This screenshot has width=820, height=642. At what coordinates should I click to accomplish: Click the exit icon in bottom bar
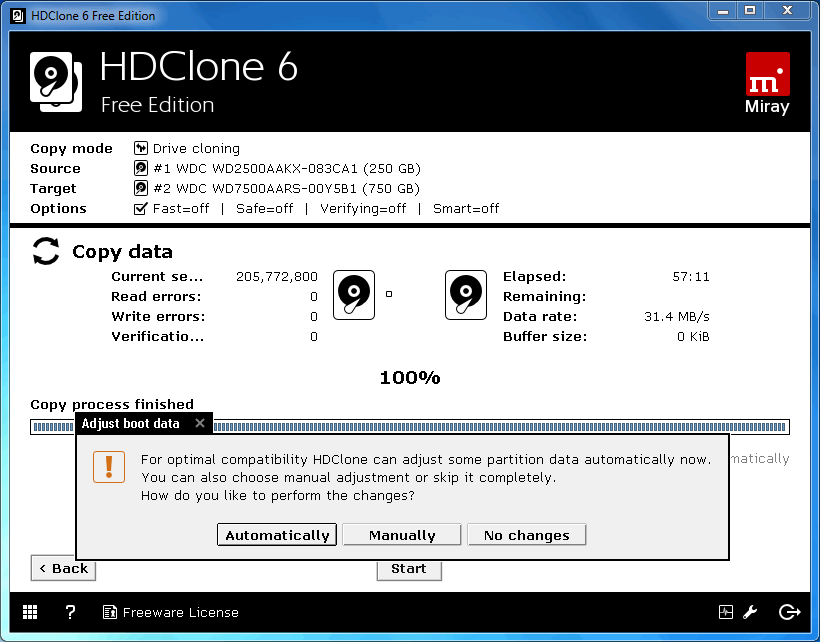point(790,612)
